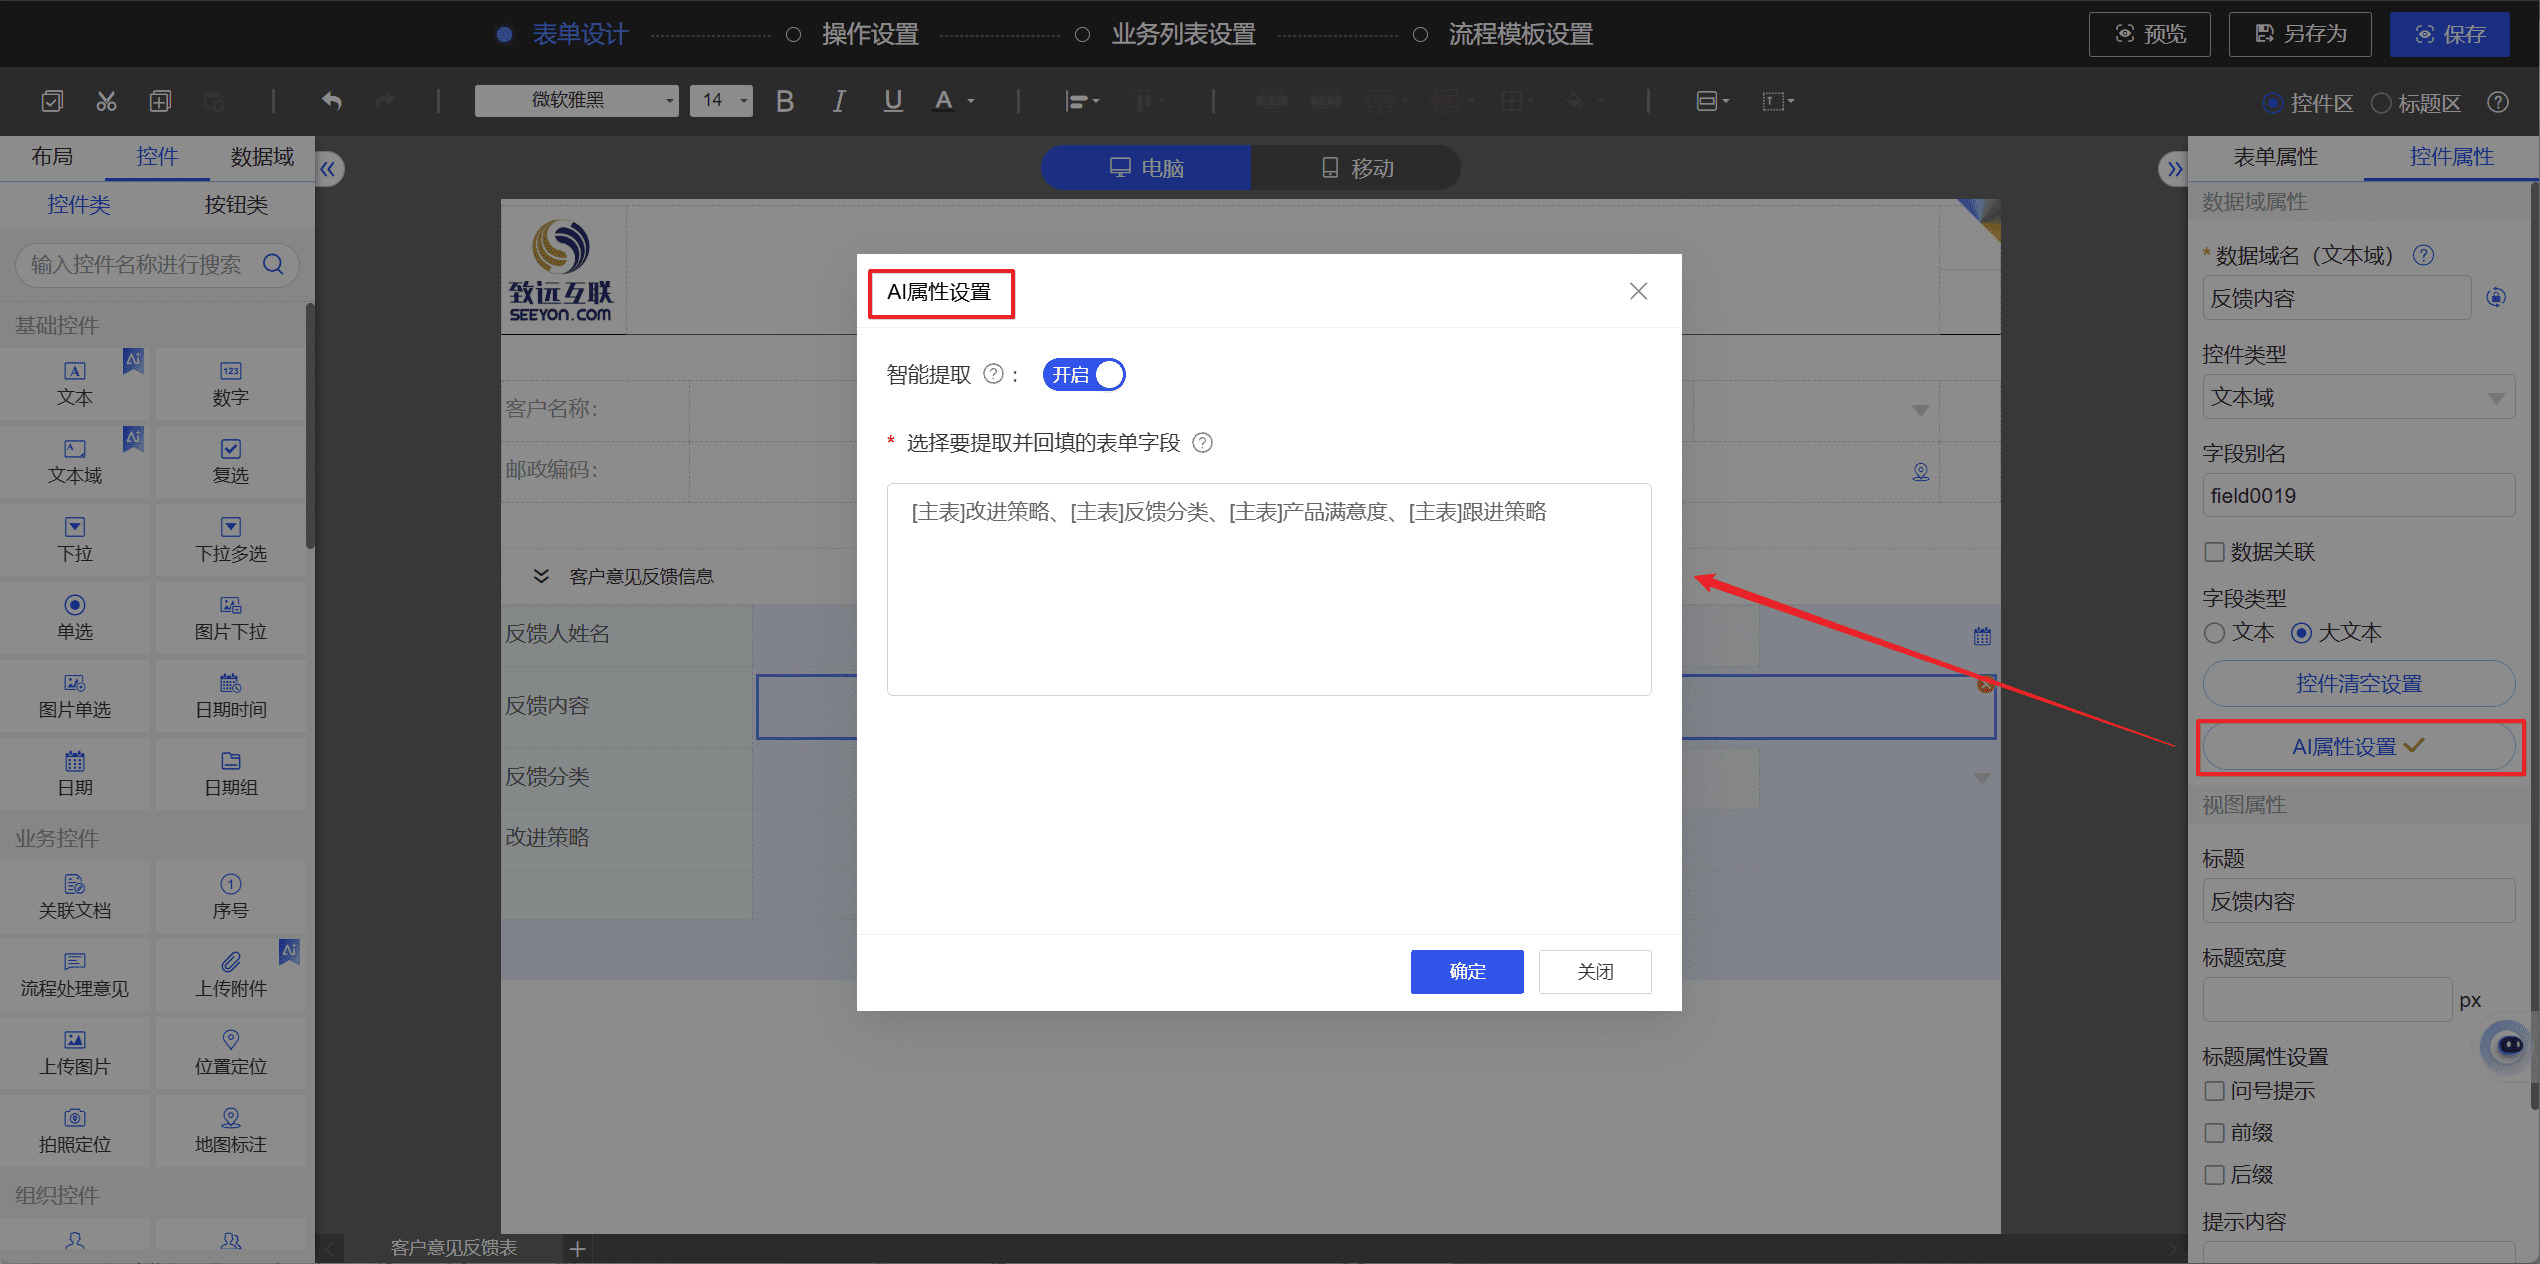Switch to the 按钮类 tab
The image size is (2540, 1264).
tap(236, 205)
